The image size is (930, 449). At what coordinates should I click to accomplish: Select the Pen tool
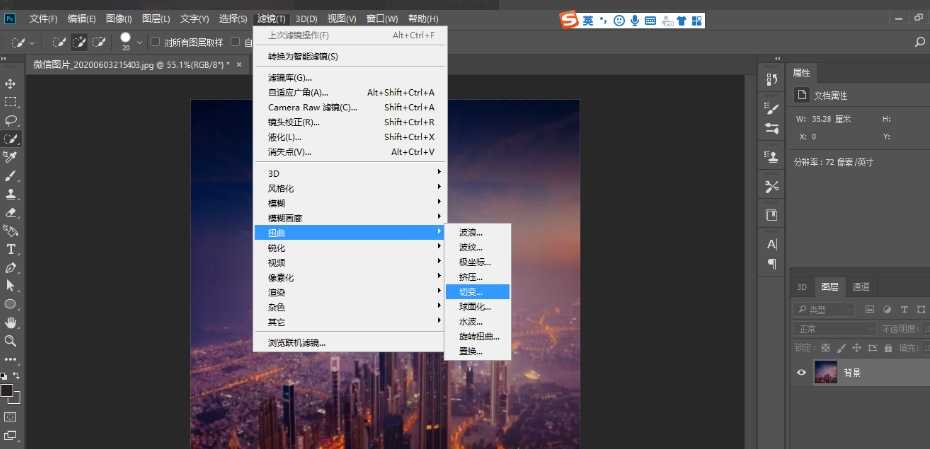[11, 268]
